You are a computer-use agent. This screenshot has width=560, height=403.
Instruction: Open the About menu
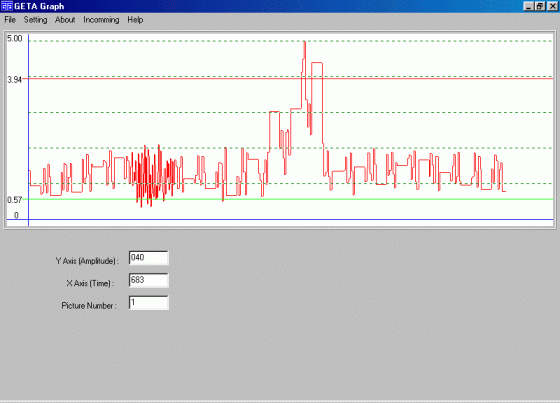click(x=65, y=20)
